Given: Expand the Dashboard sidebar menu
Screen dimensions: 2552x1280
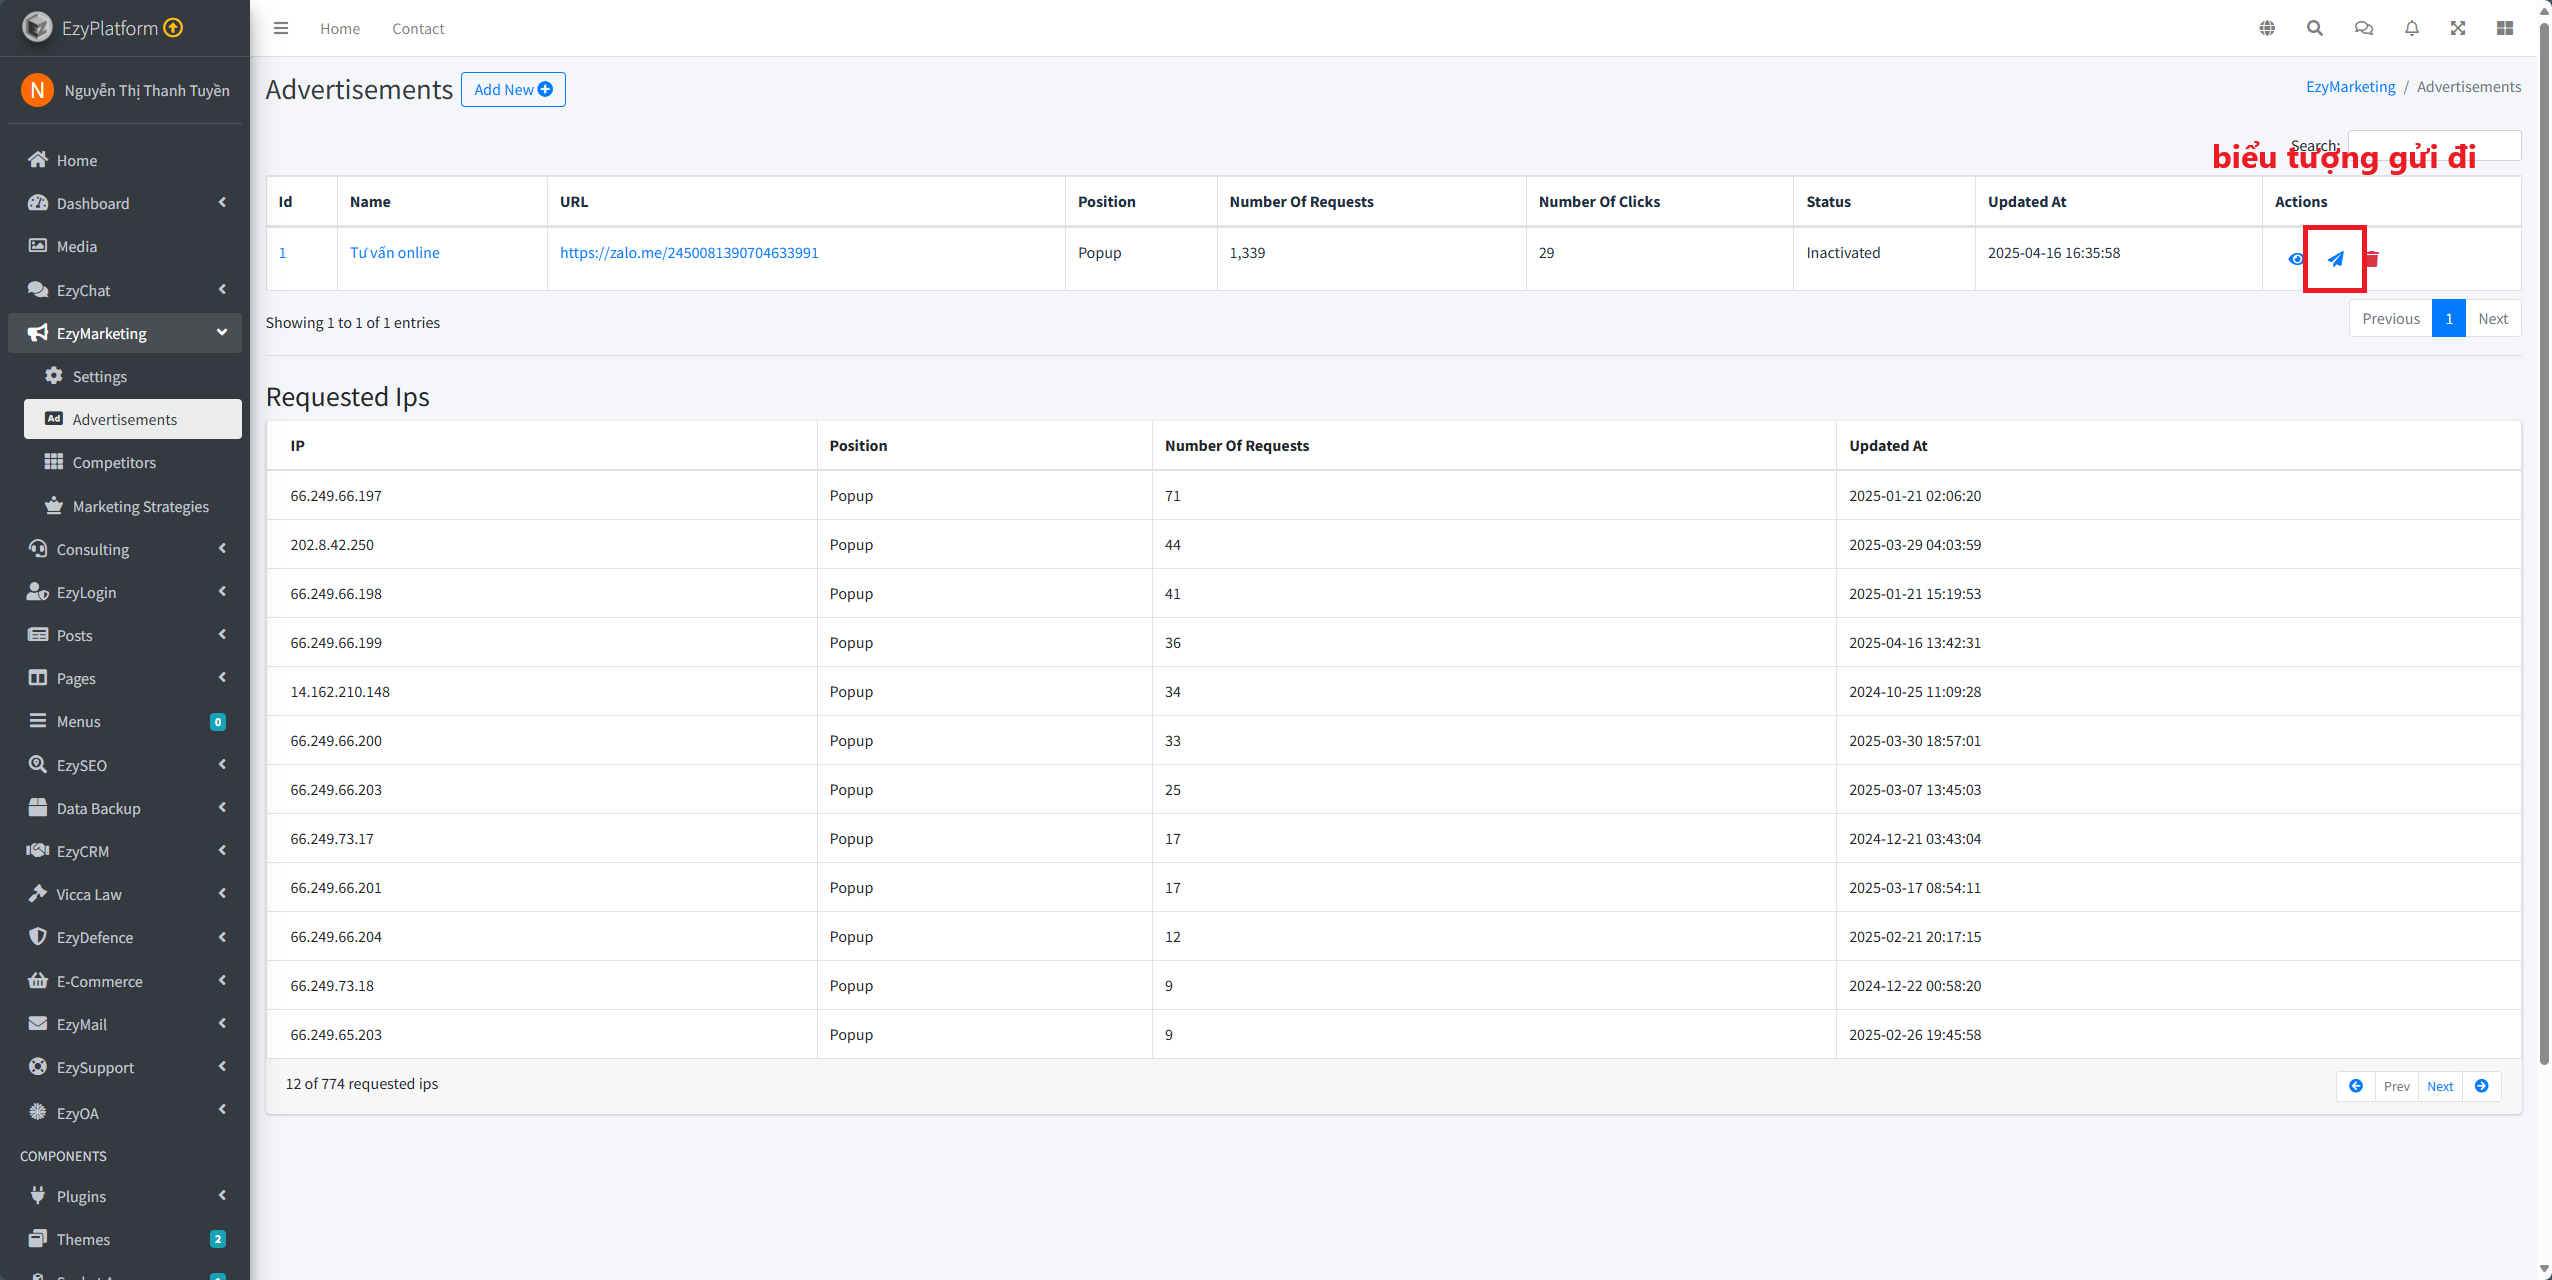Looking at the screenshot, I should click(125, 203).
